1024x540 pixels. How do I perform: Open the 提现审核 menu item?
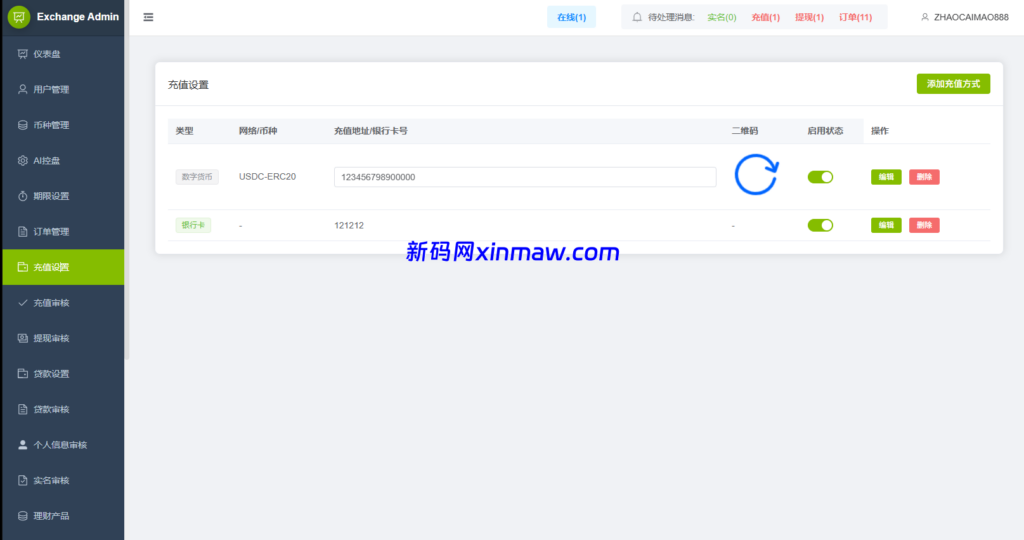pyautogui.click(x=63, y=338)
